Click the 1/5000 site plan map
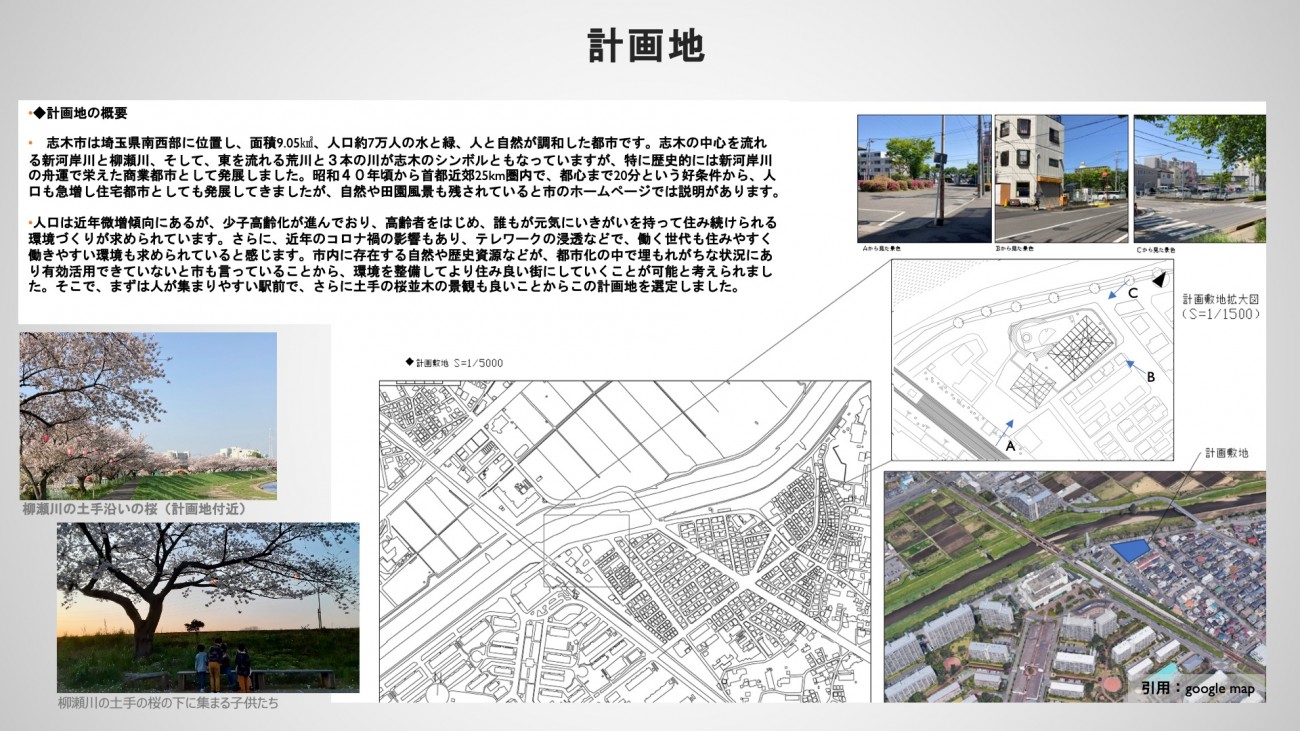This screenshot has height=731, width=1300. 624,540
